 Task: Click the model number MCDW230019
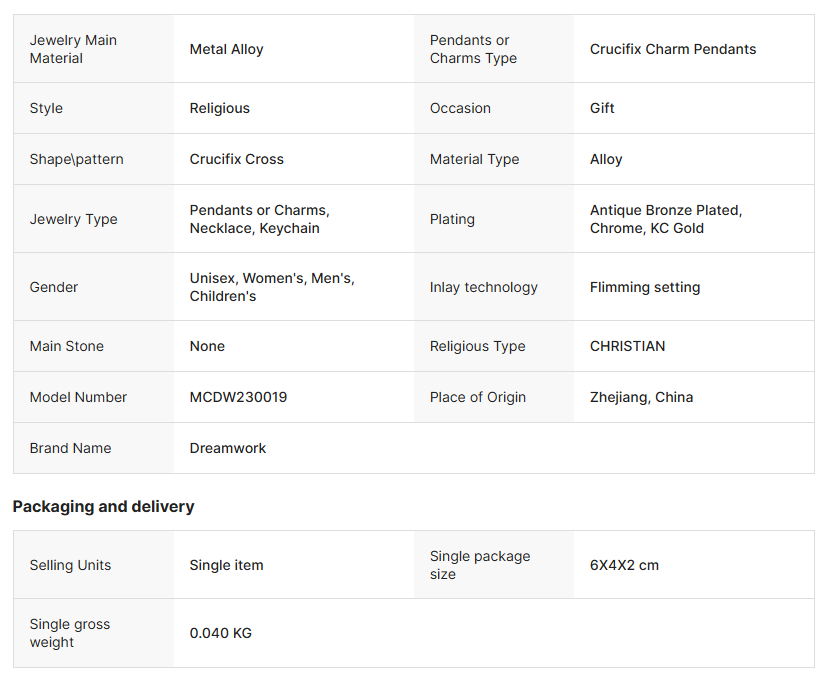[238, 397]
